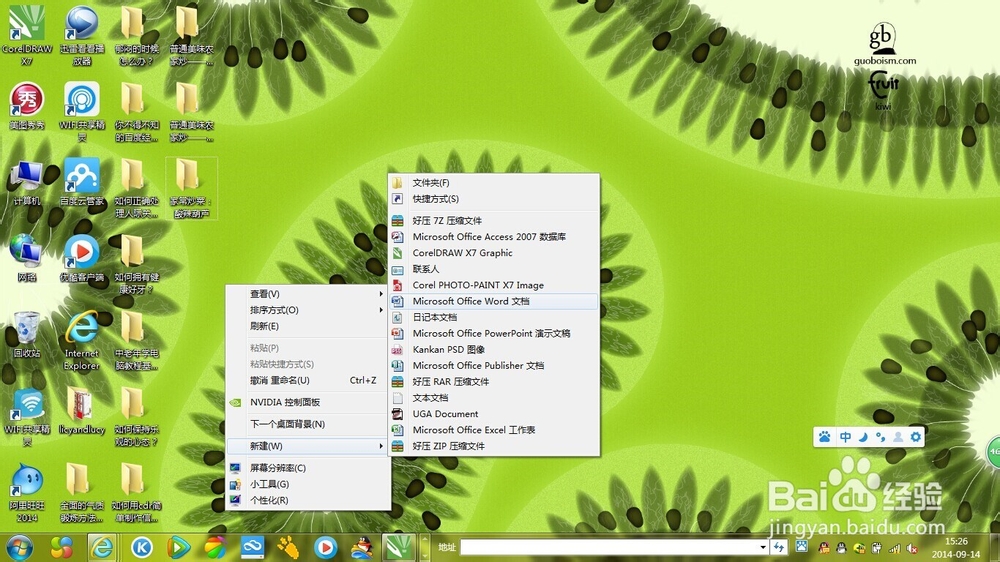This screenshot has width=1000, height=562.
Task: Click the moon icon on IME bar
Action: click(863, 437)
